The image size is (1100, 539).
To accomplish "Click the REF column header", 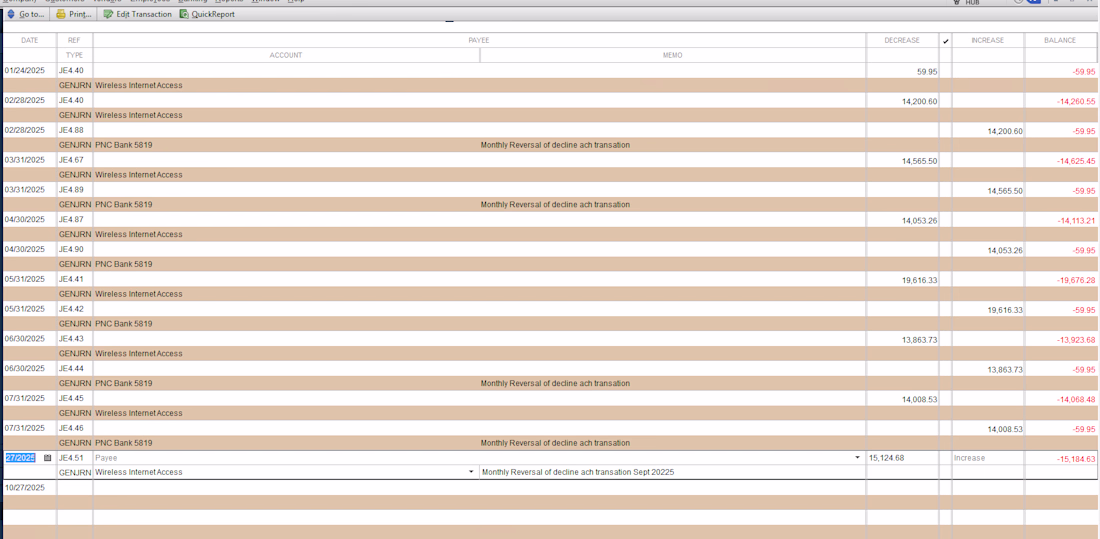I will click(74, 41).
